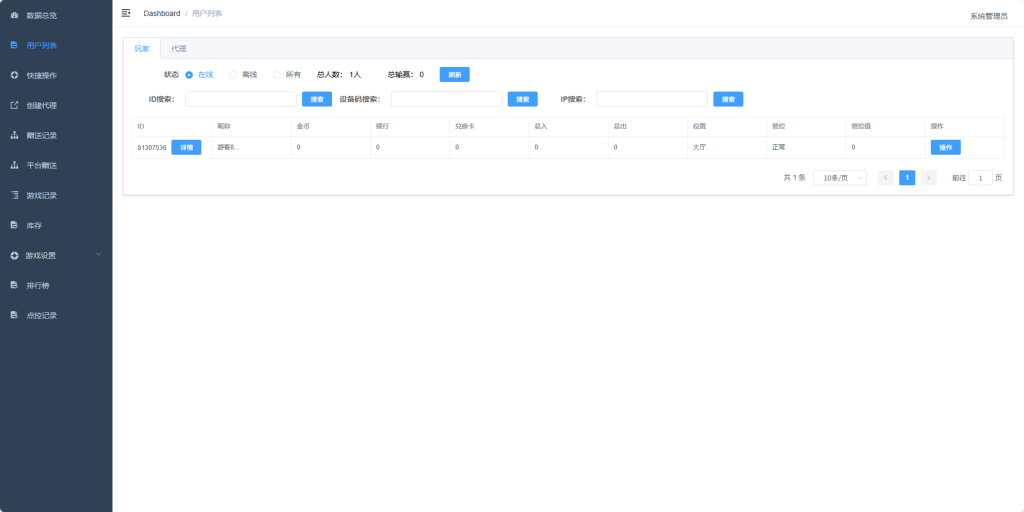Open 游戏记录 using its list icon
The image size is (1024, 512).
coord(14,195)
